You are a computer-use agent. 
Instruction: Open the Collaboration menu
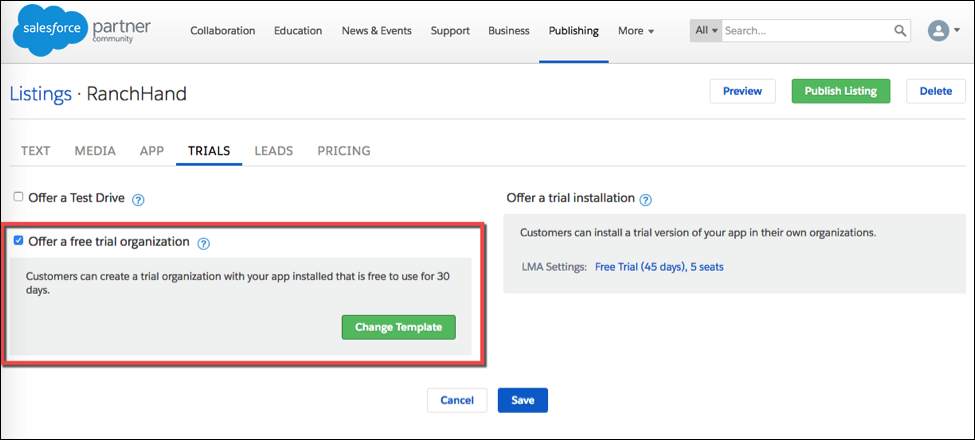pos(223,30)
